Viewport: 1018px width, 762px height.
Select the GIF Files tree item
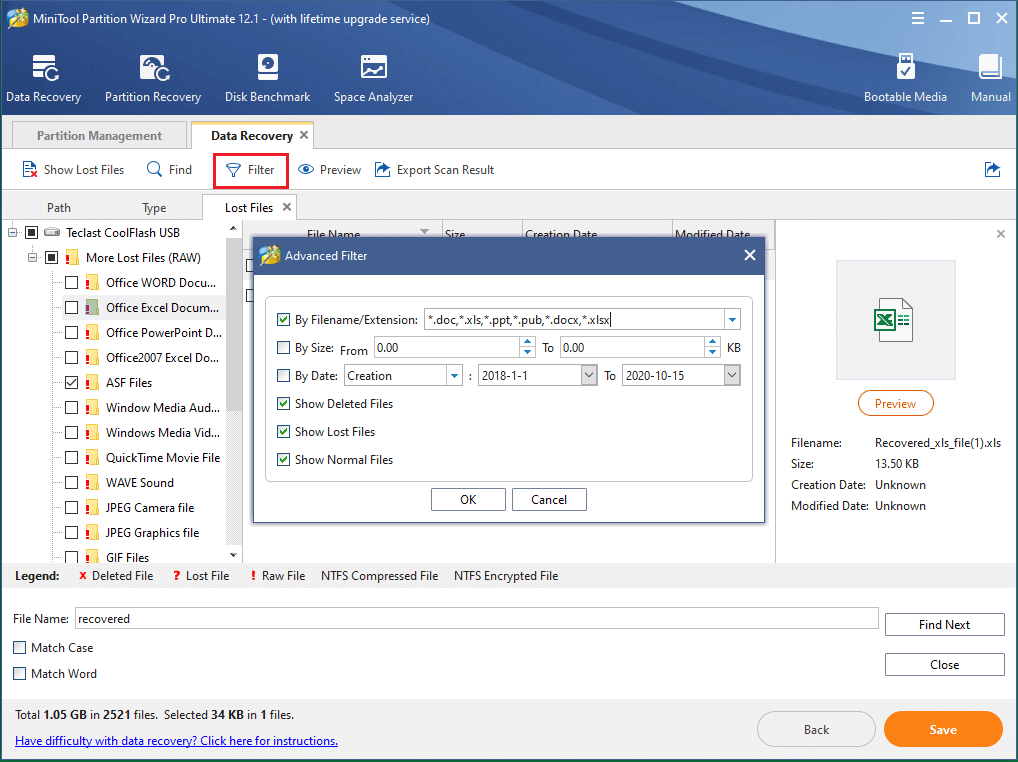coord(127,558)
